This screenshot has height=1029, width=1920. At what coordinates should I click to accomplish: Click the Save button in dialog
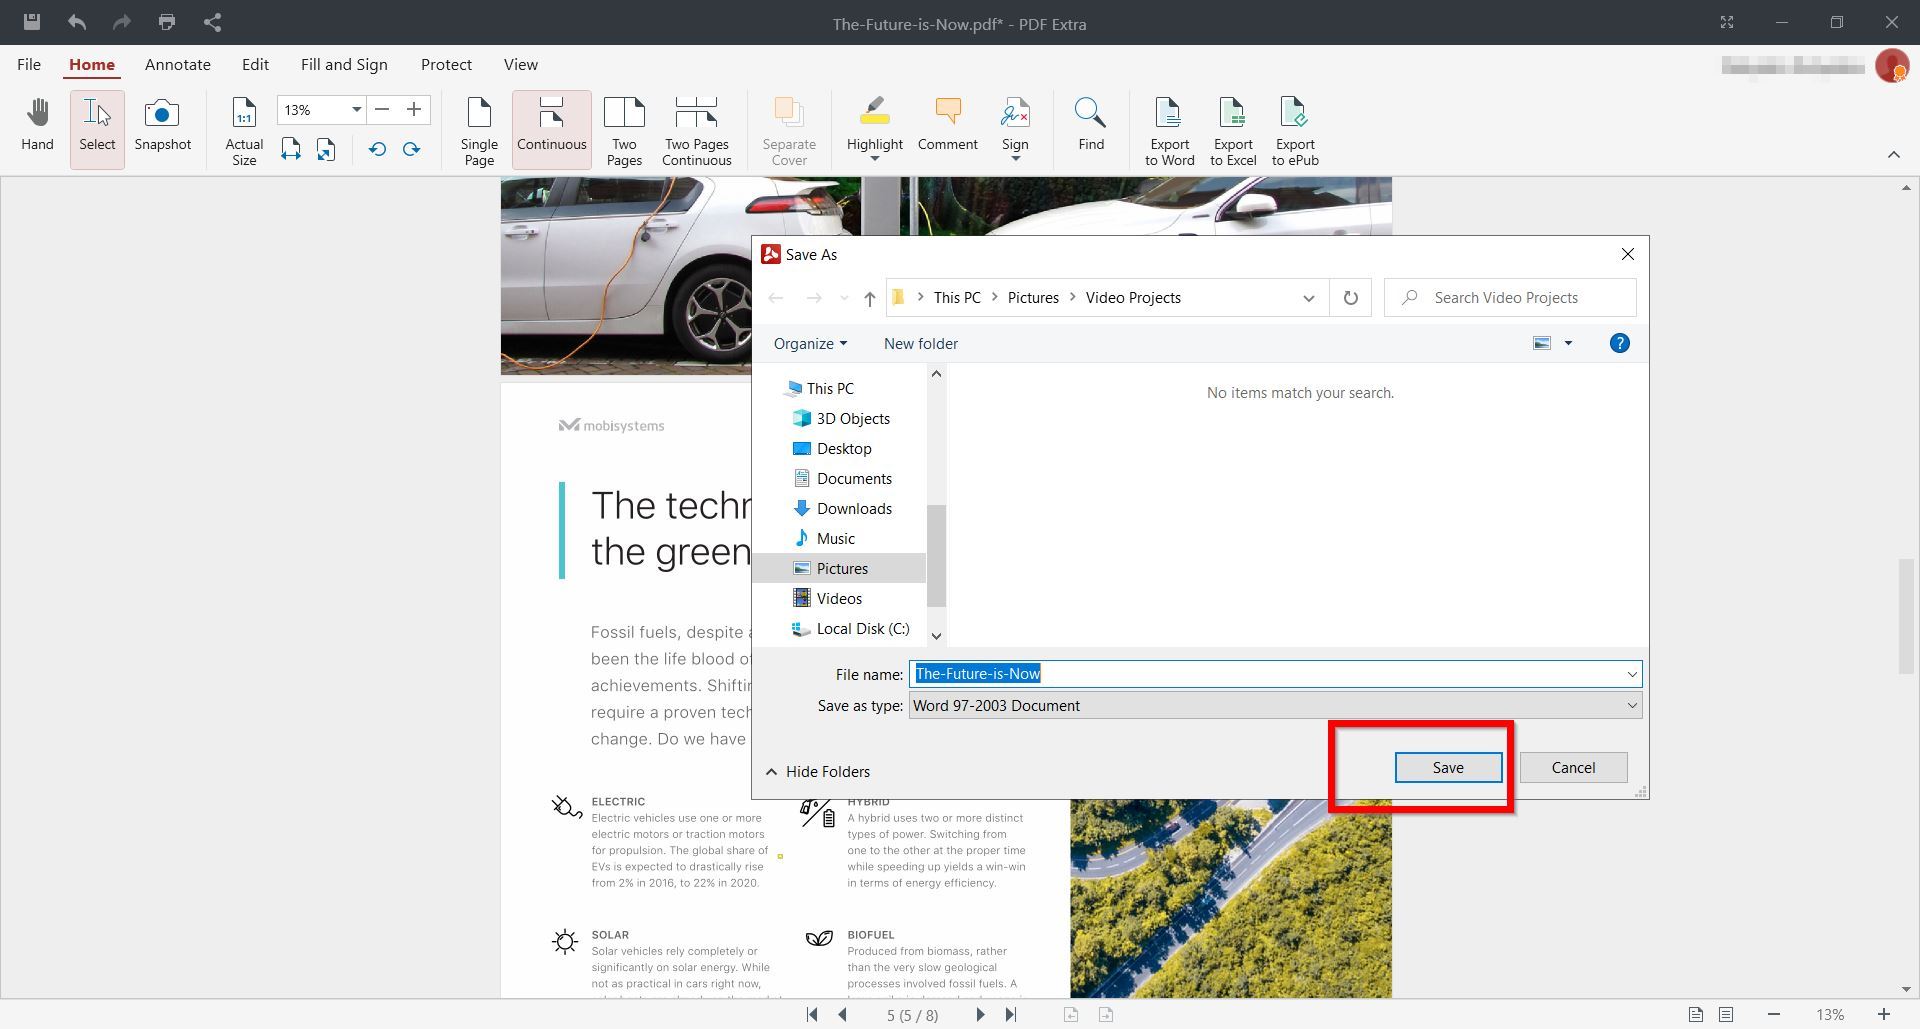1447,768
